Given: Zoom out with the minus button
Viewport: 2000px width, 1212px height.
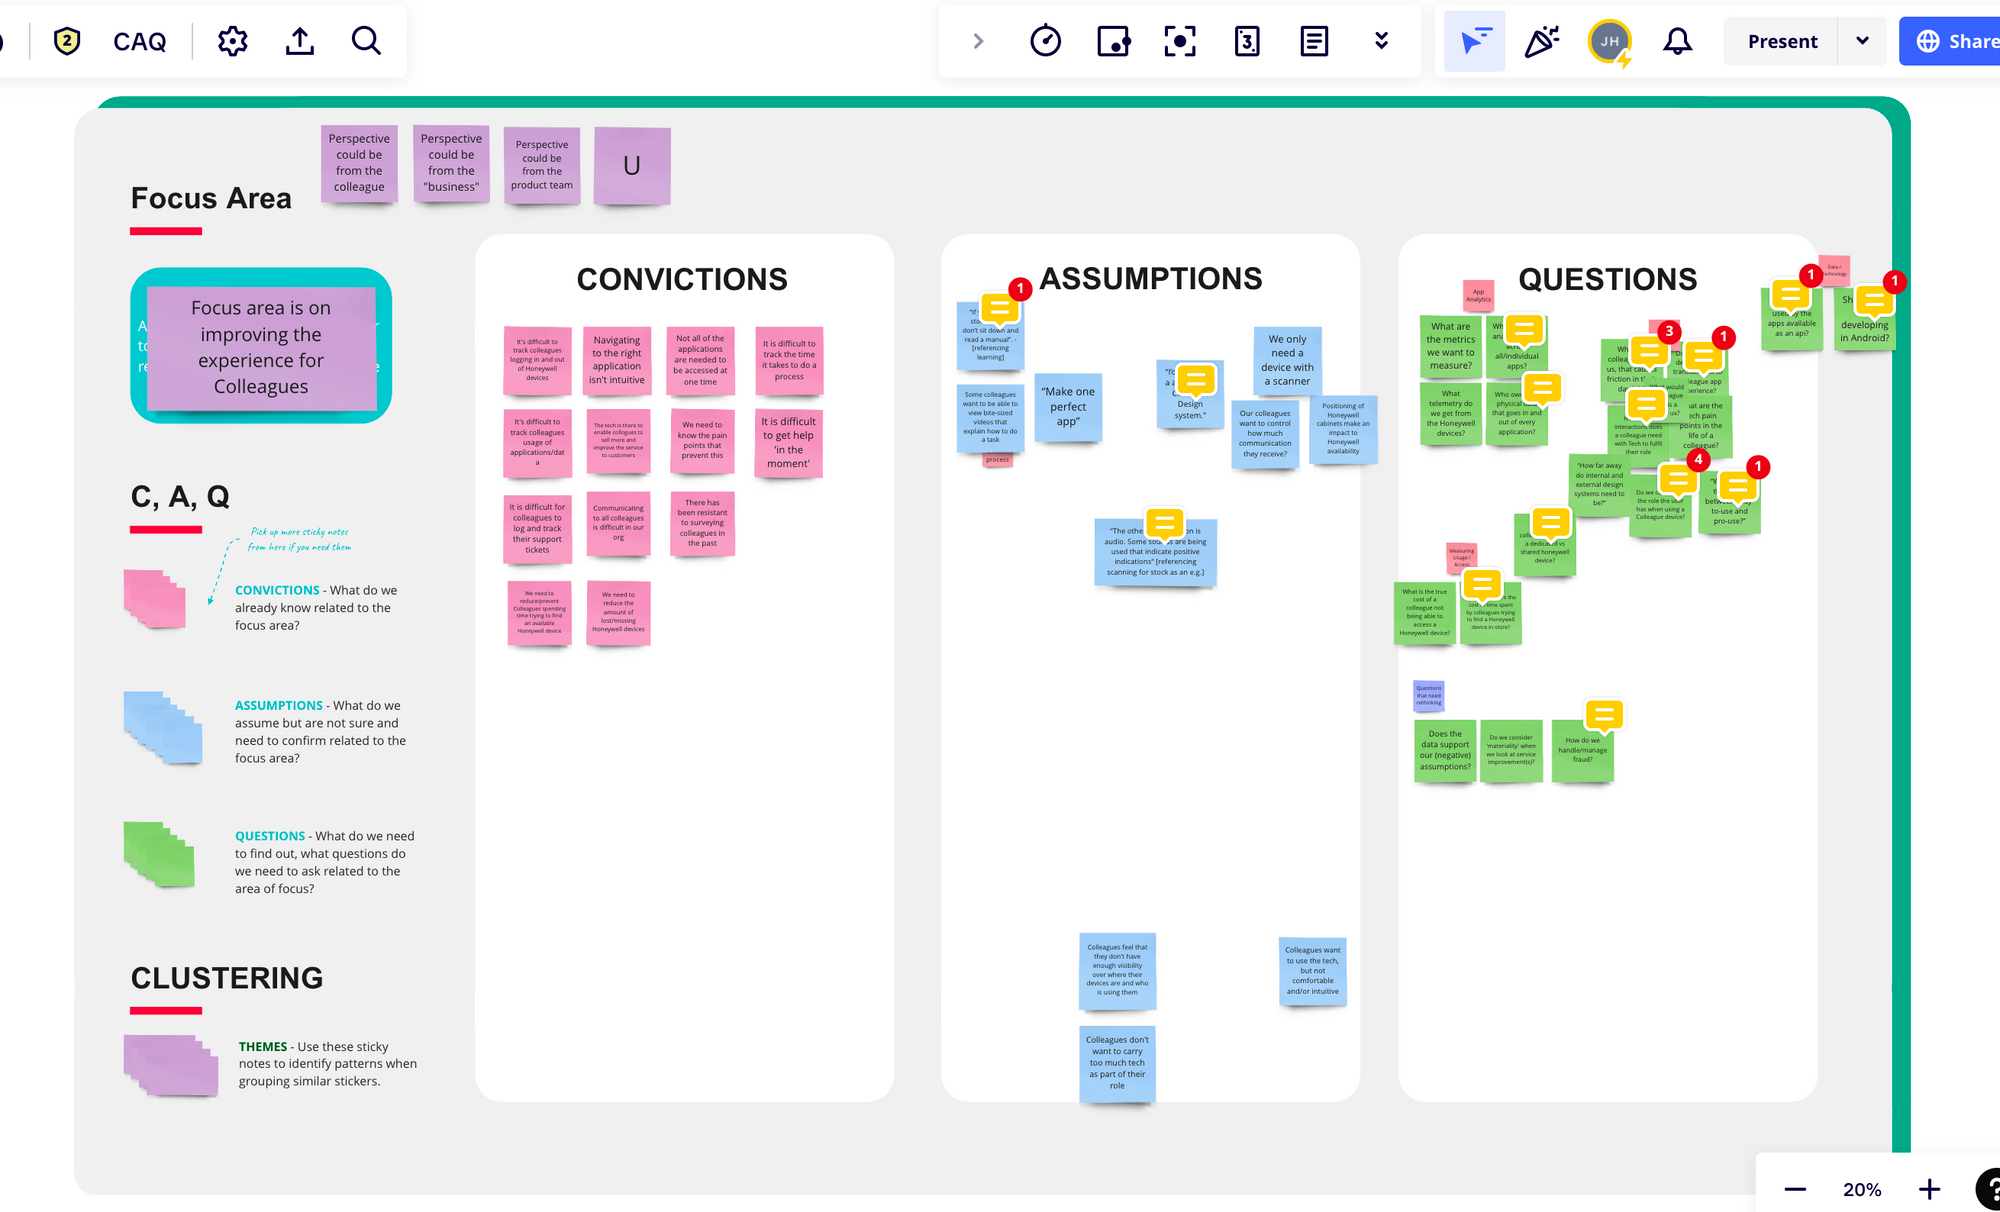Looking at the screenshot, I should pyautogui.click(x=1795, y=1189).
